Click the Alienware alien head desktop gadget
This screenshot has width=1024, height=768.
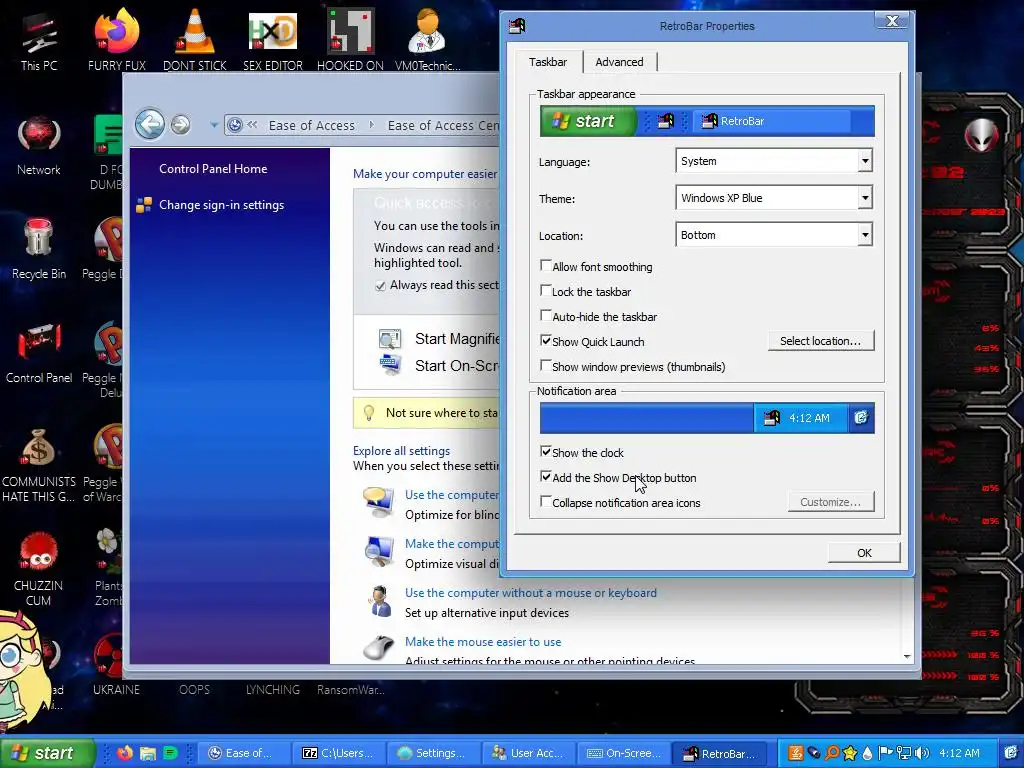coord(981,136)
